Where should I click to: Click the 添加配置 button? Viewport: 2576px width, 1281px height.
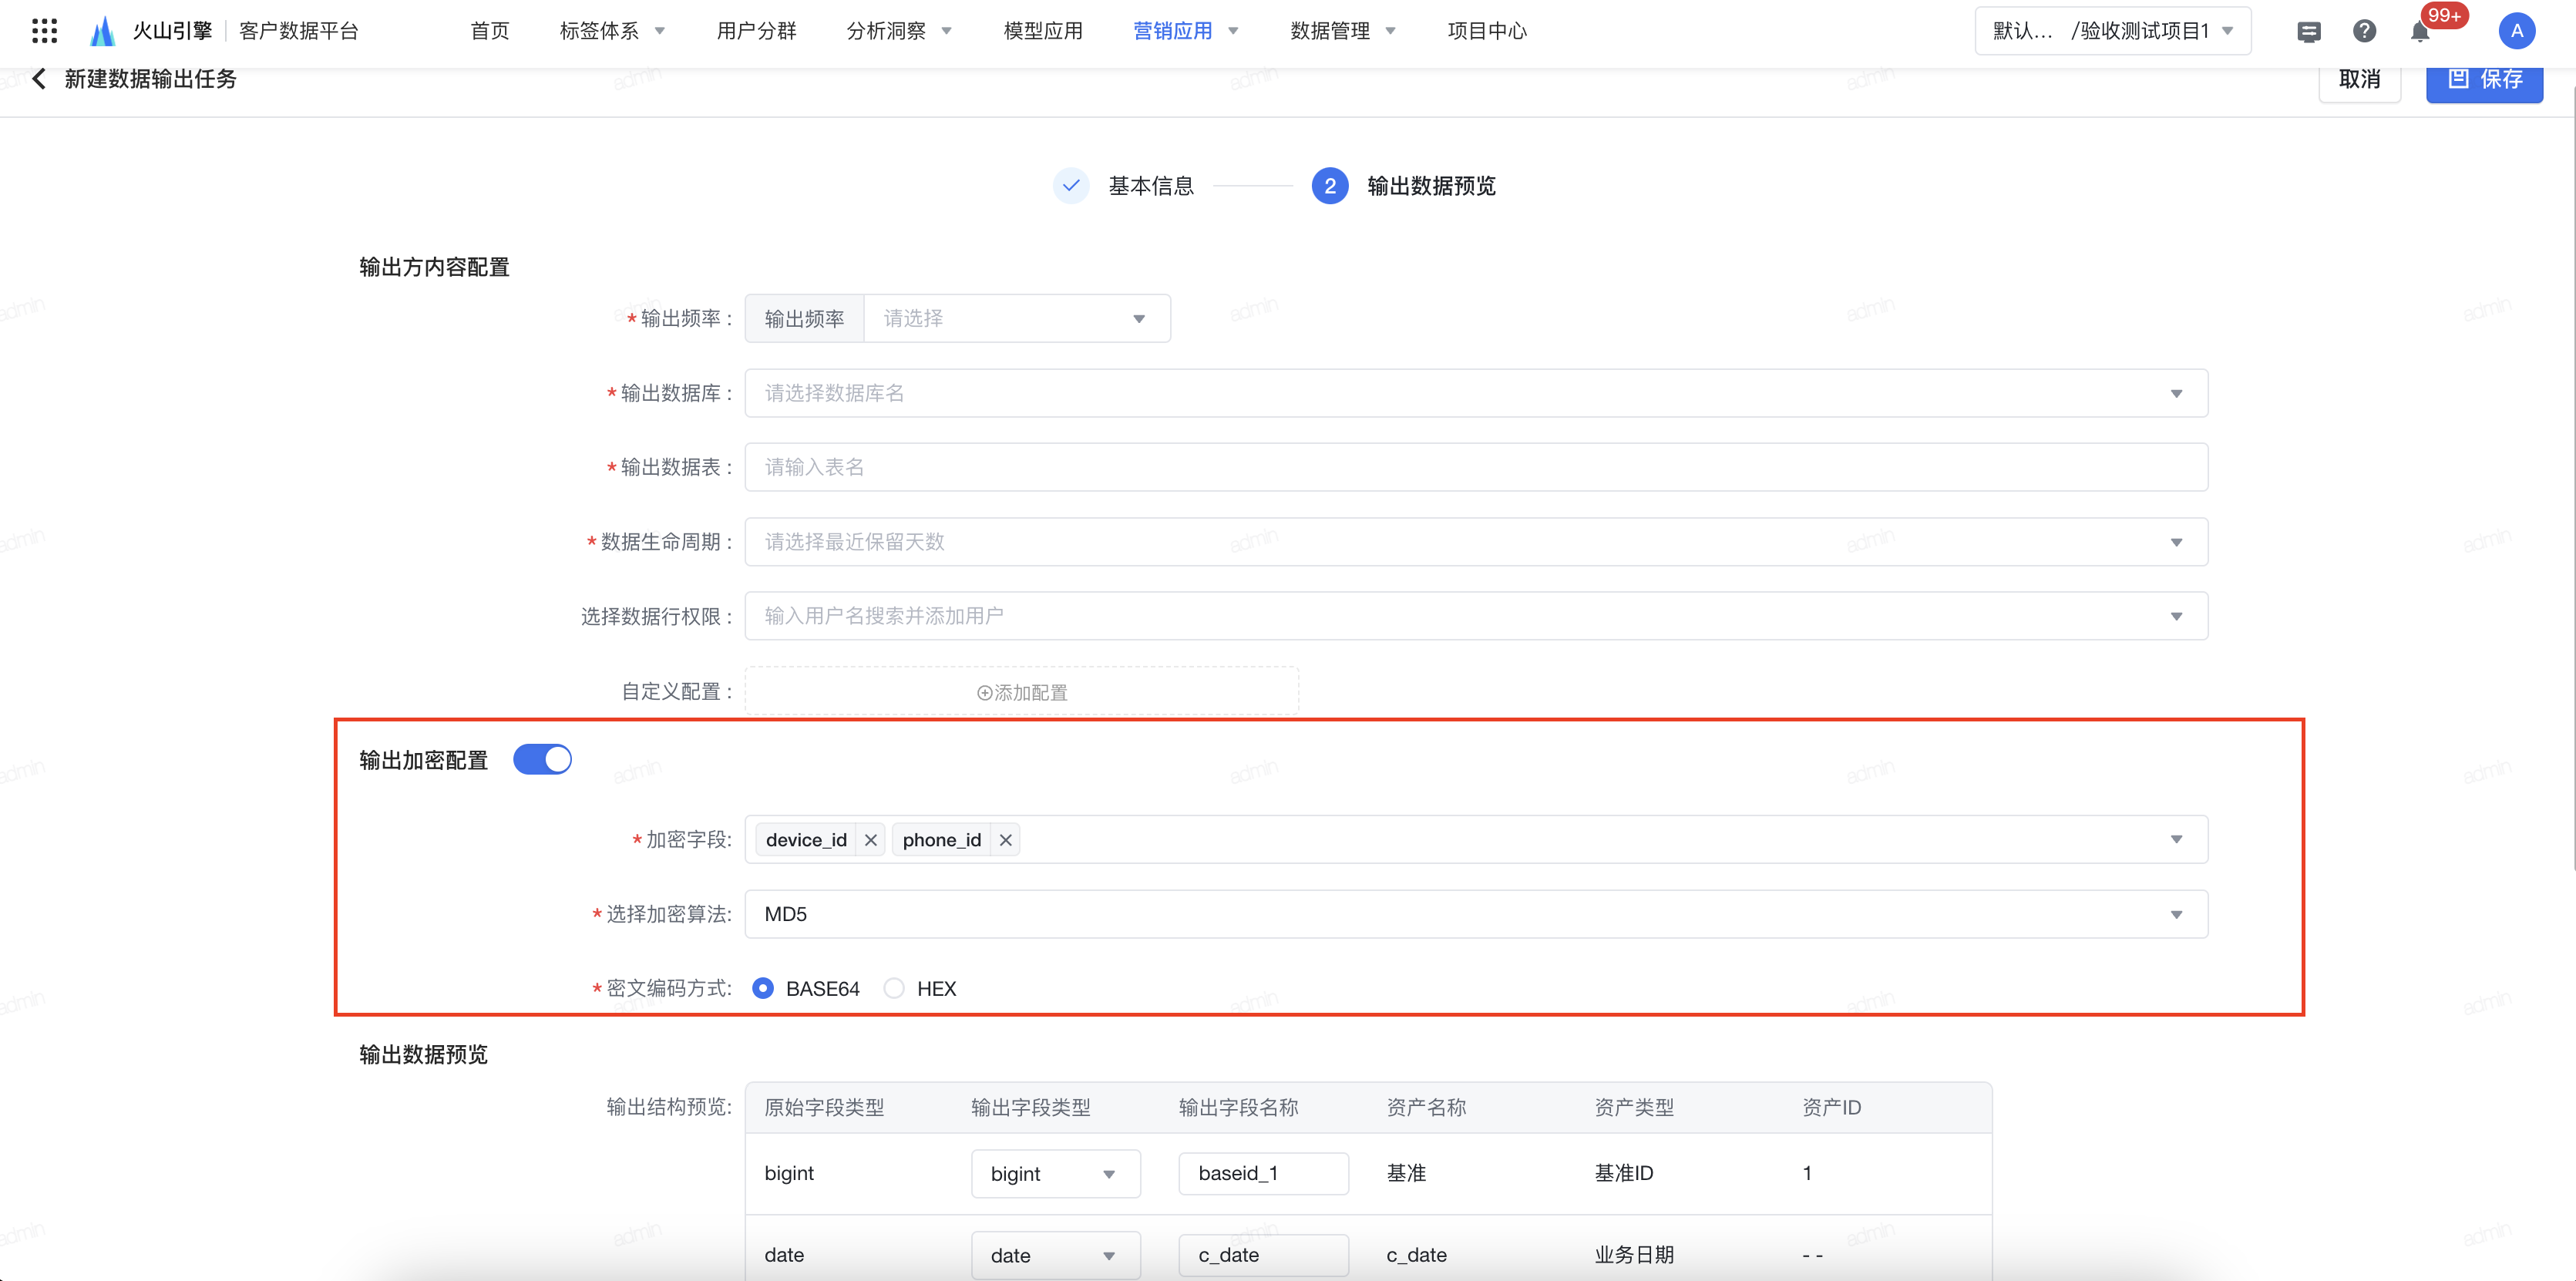pos(1021,692)
